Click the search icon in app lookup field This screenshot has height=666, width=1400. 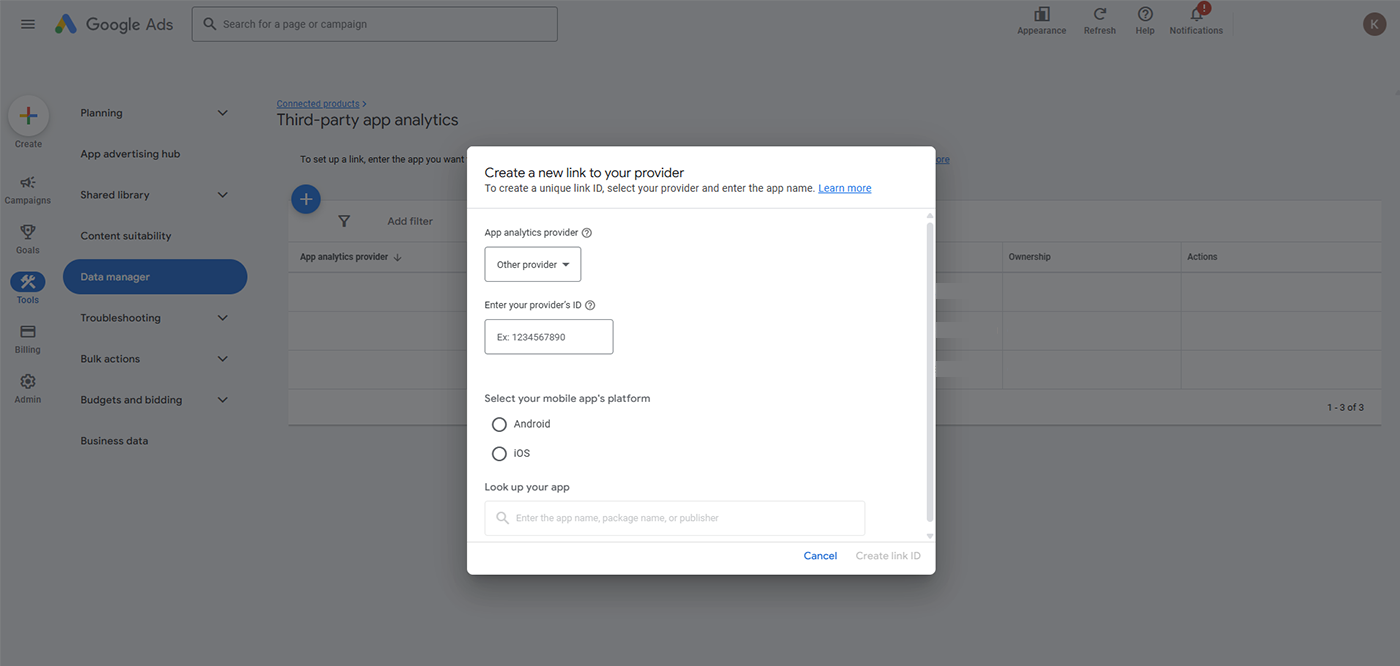point(503,518)
